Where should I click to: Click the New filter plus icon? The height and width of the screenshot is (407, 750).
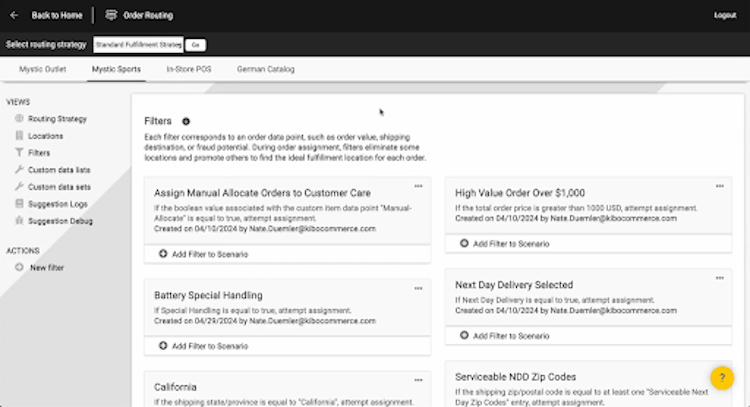click(x=19, y=267)
